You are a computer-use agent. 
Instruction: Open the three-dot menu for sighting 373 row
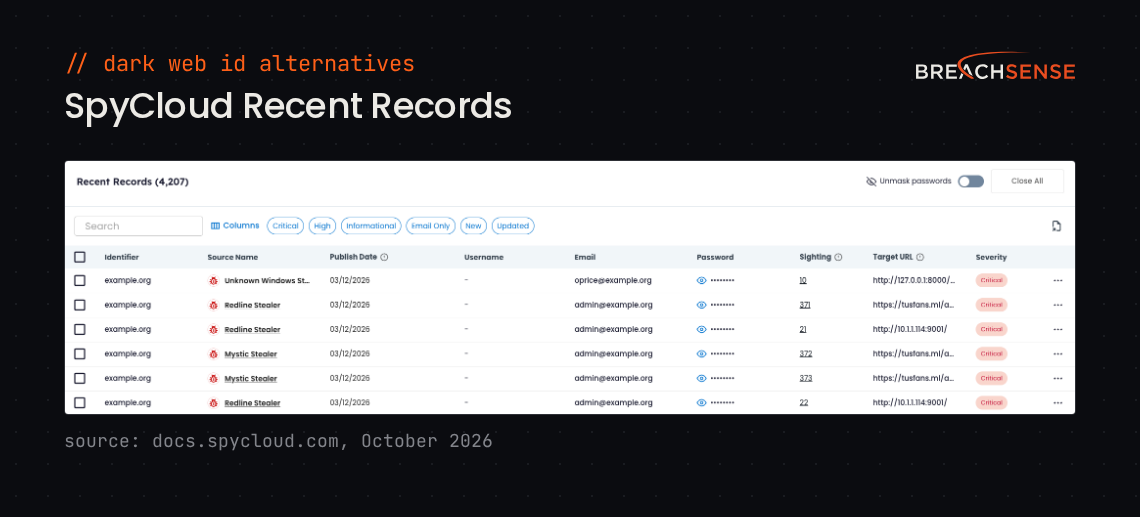[x=1058, y=378]
